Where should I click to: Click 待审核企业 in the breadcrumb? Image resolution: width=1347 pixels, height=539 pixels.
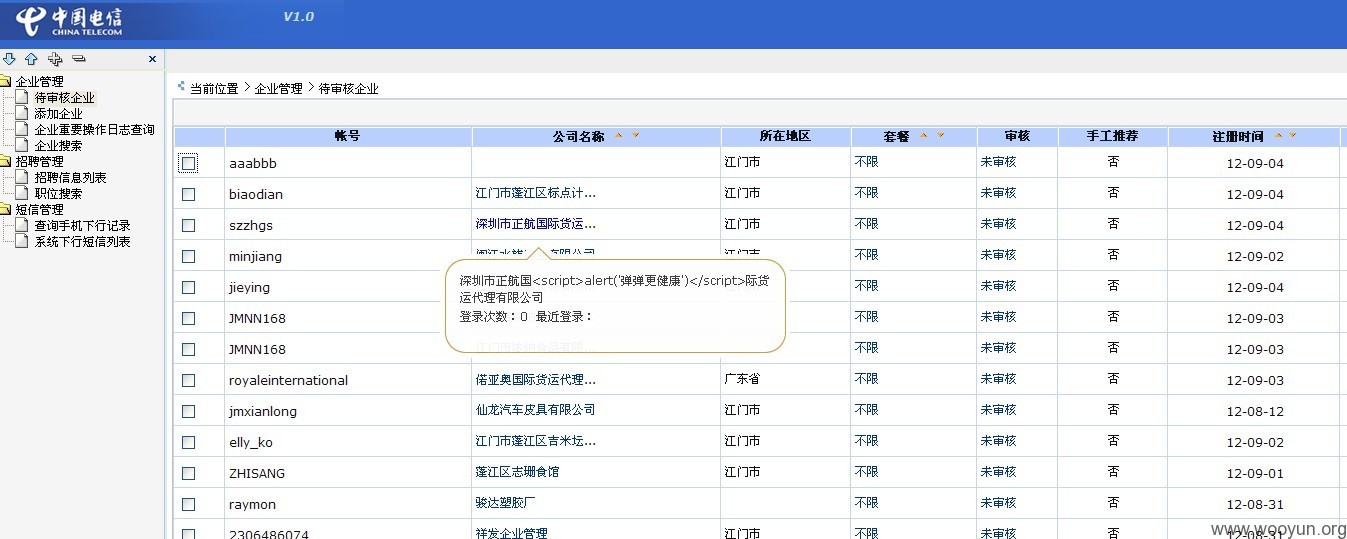tap(348, 88)
